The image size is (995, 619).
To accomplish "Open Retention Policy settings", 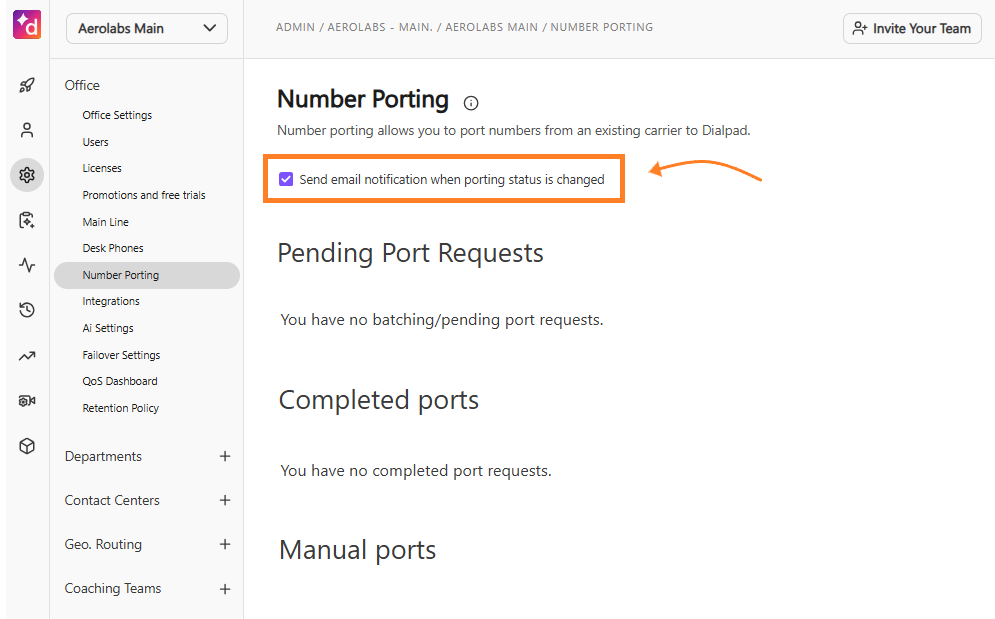I will [121, 408].
